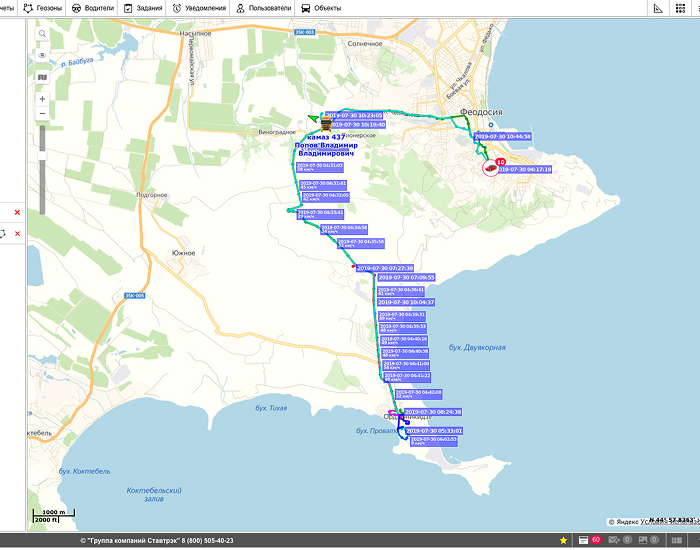Image resolution: width=700 pixels, height=550 pixels.
Task: Zoom out with the minus button
Action: (42, 114)
